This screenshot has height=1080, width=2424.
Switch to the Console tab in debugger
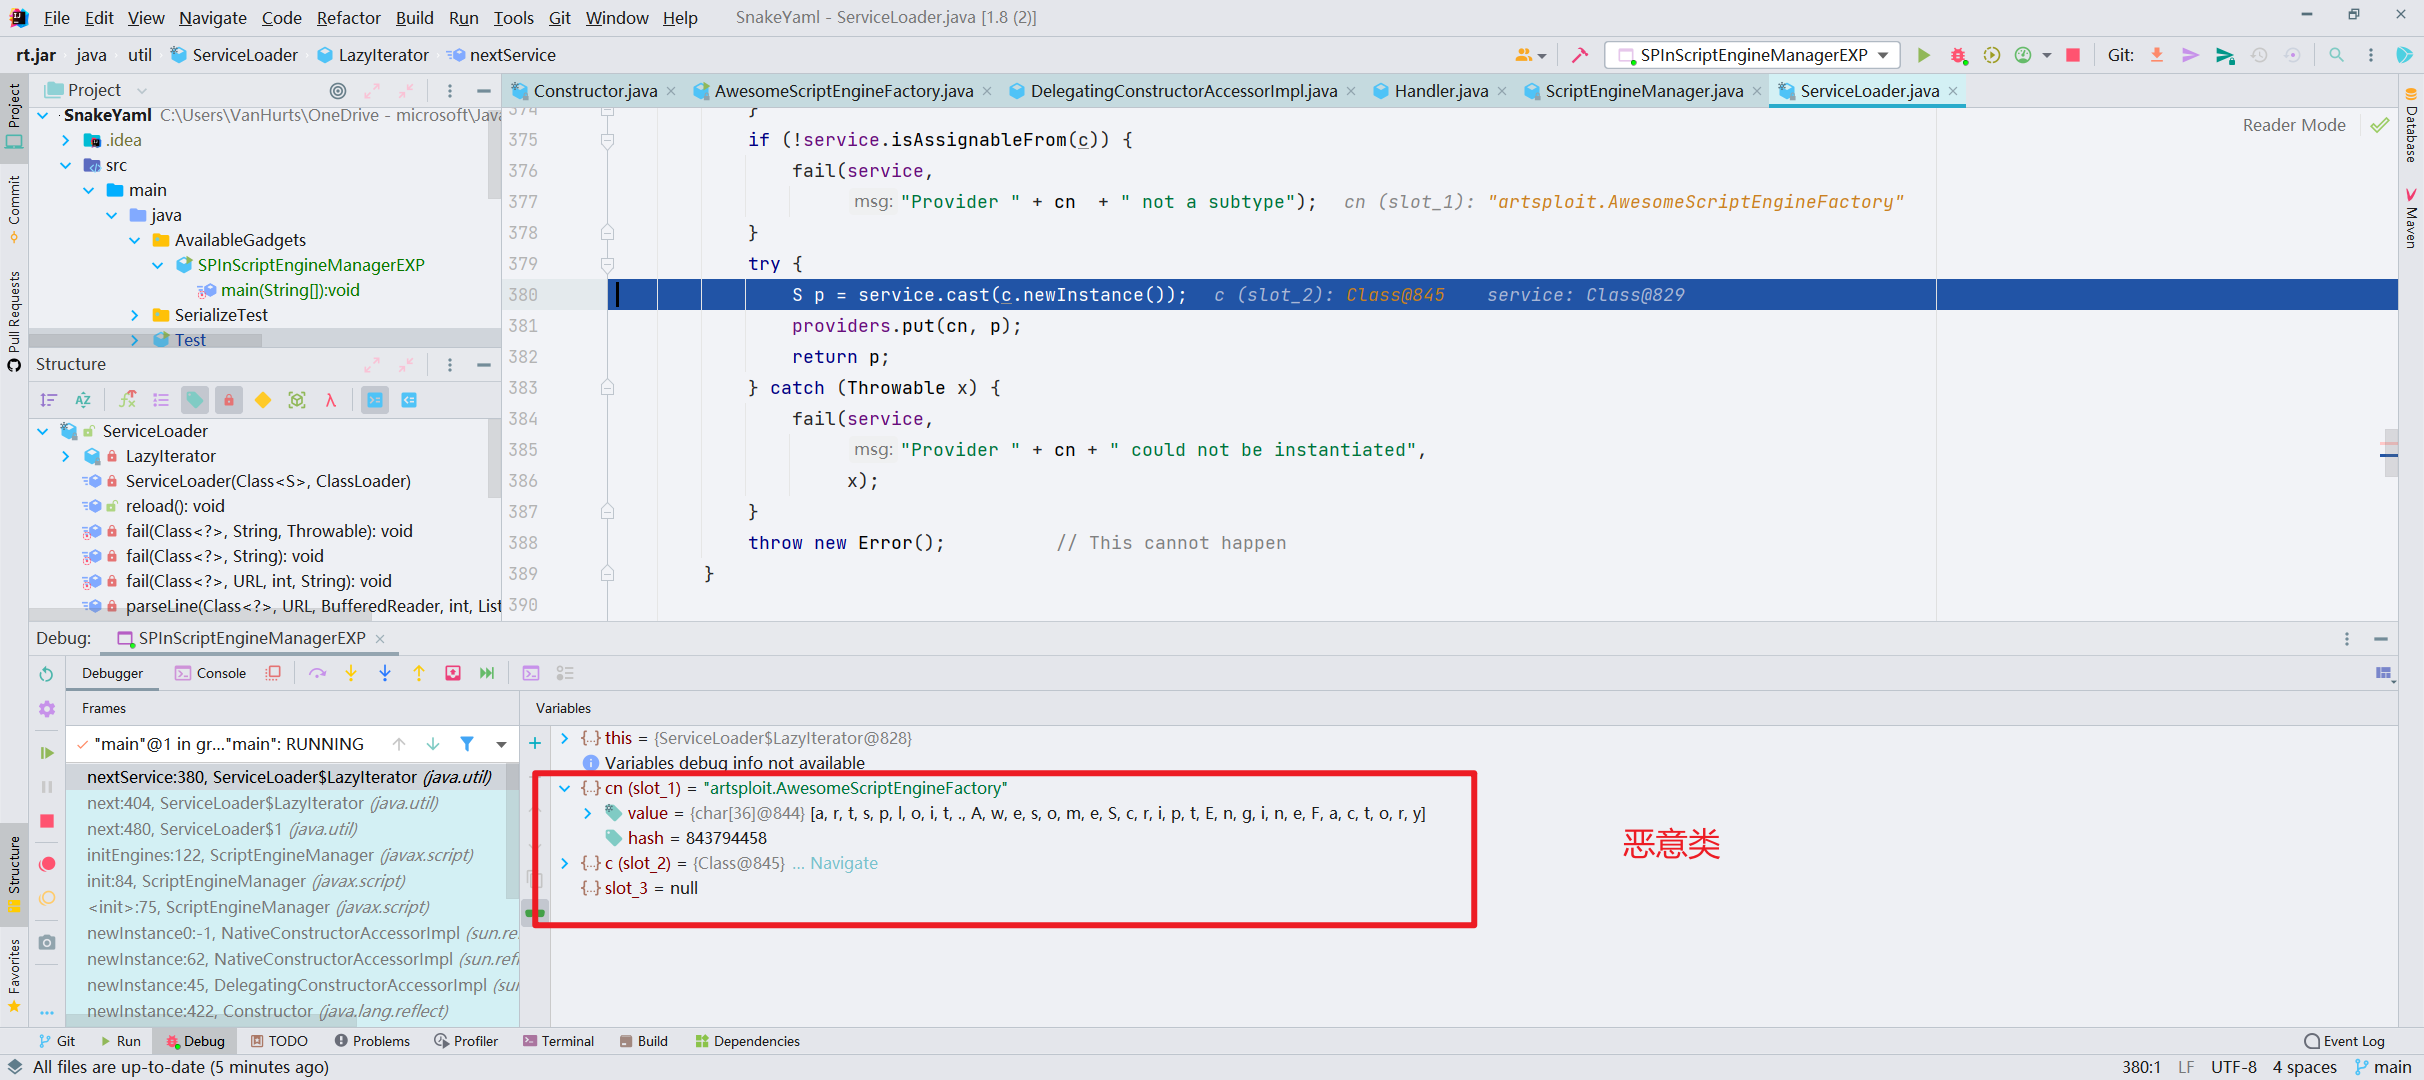tap(210, 673)
